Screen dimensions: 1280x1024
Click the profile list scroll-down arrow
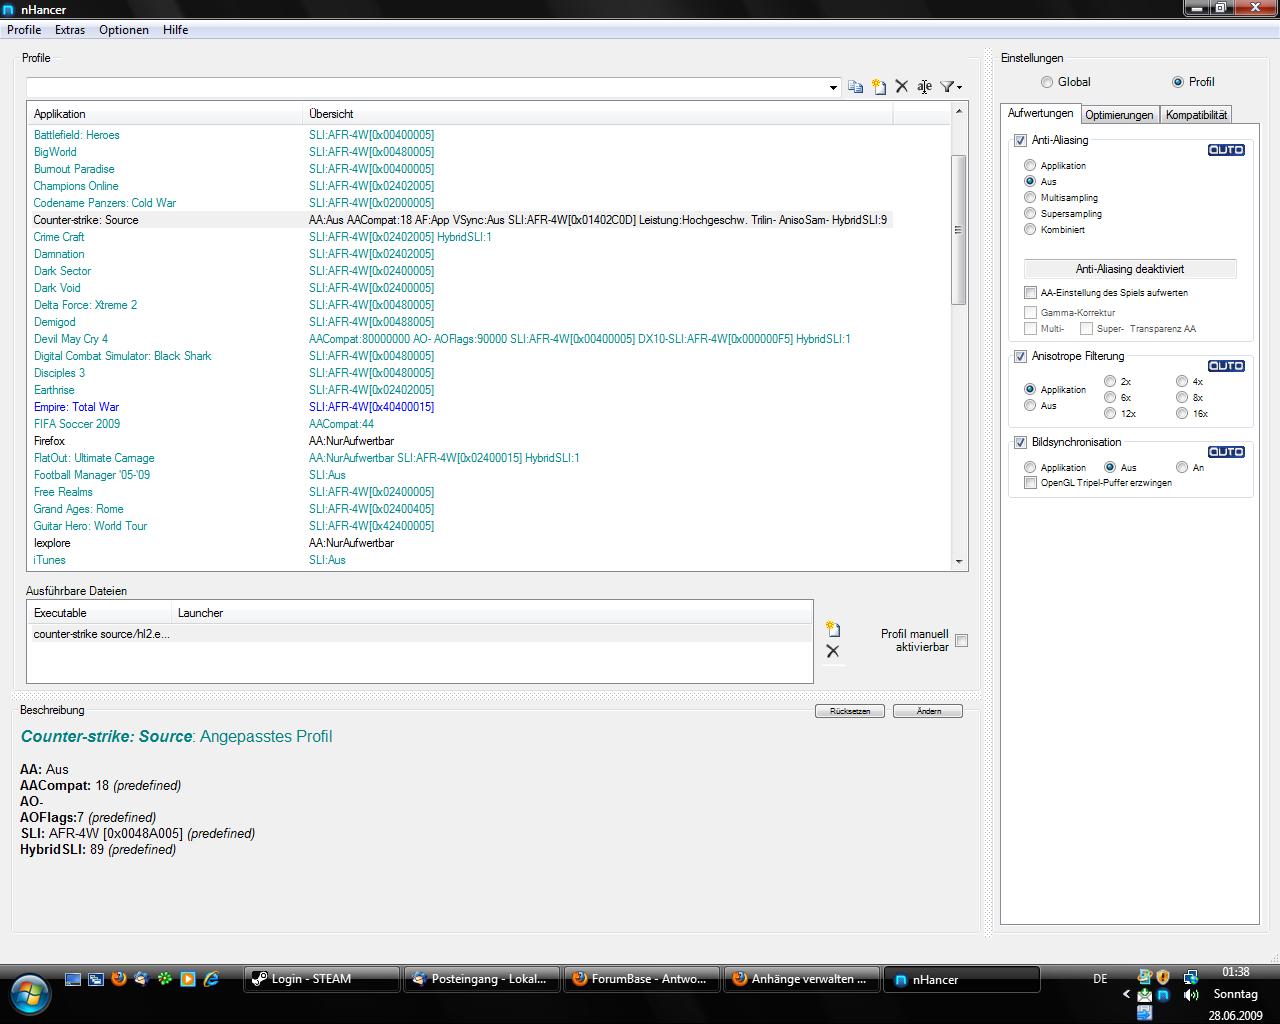[x=959, y=562]
